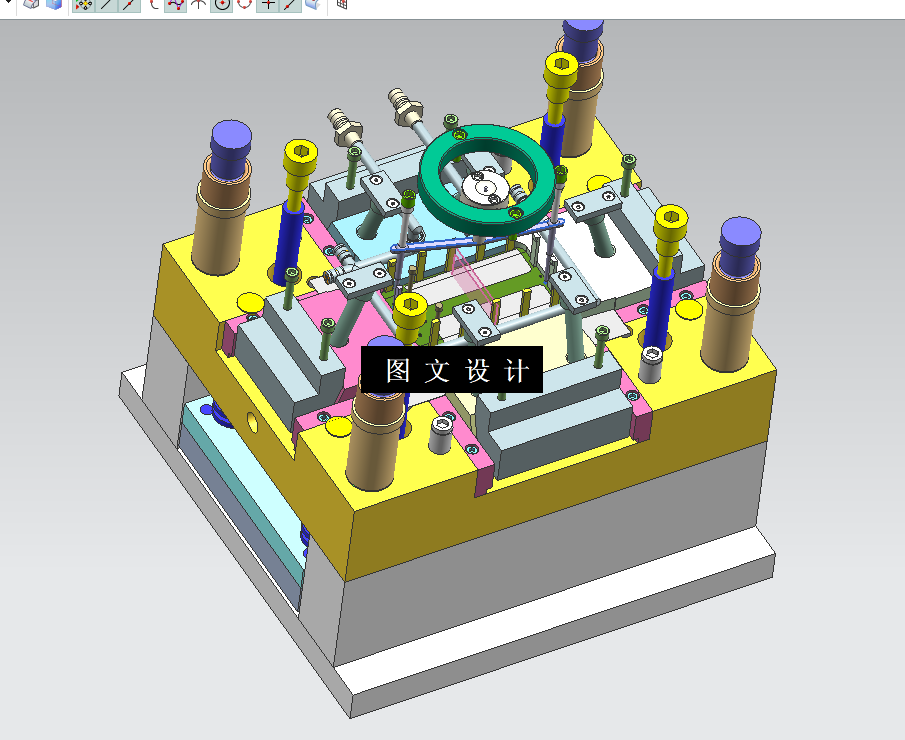905x740 pixels.
Task: Click the grid snap icon
Action: pos(342,5)
